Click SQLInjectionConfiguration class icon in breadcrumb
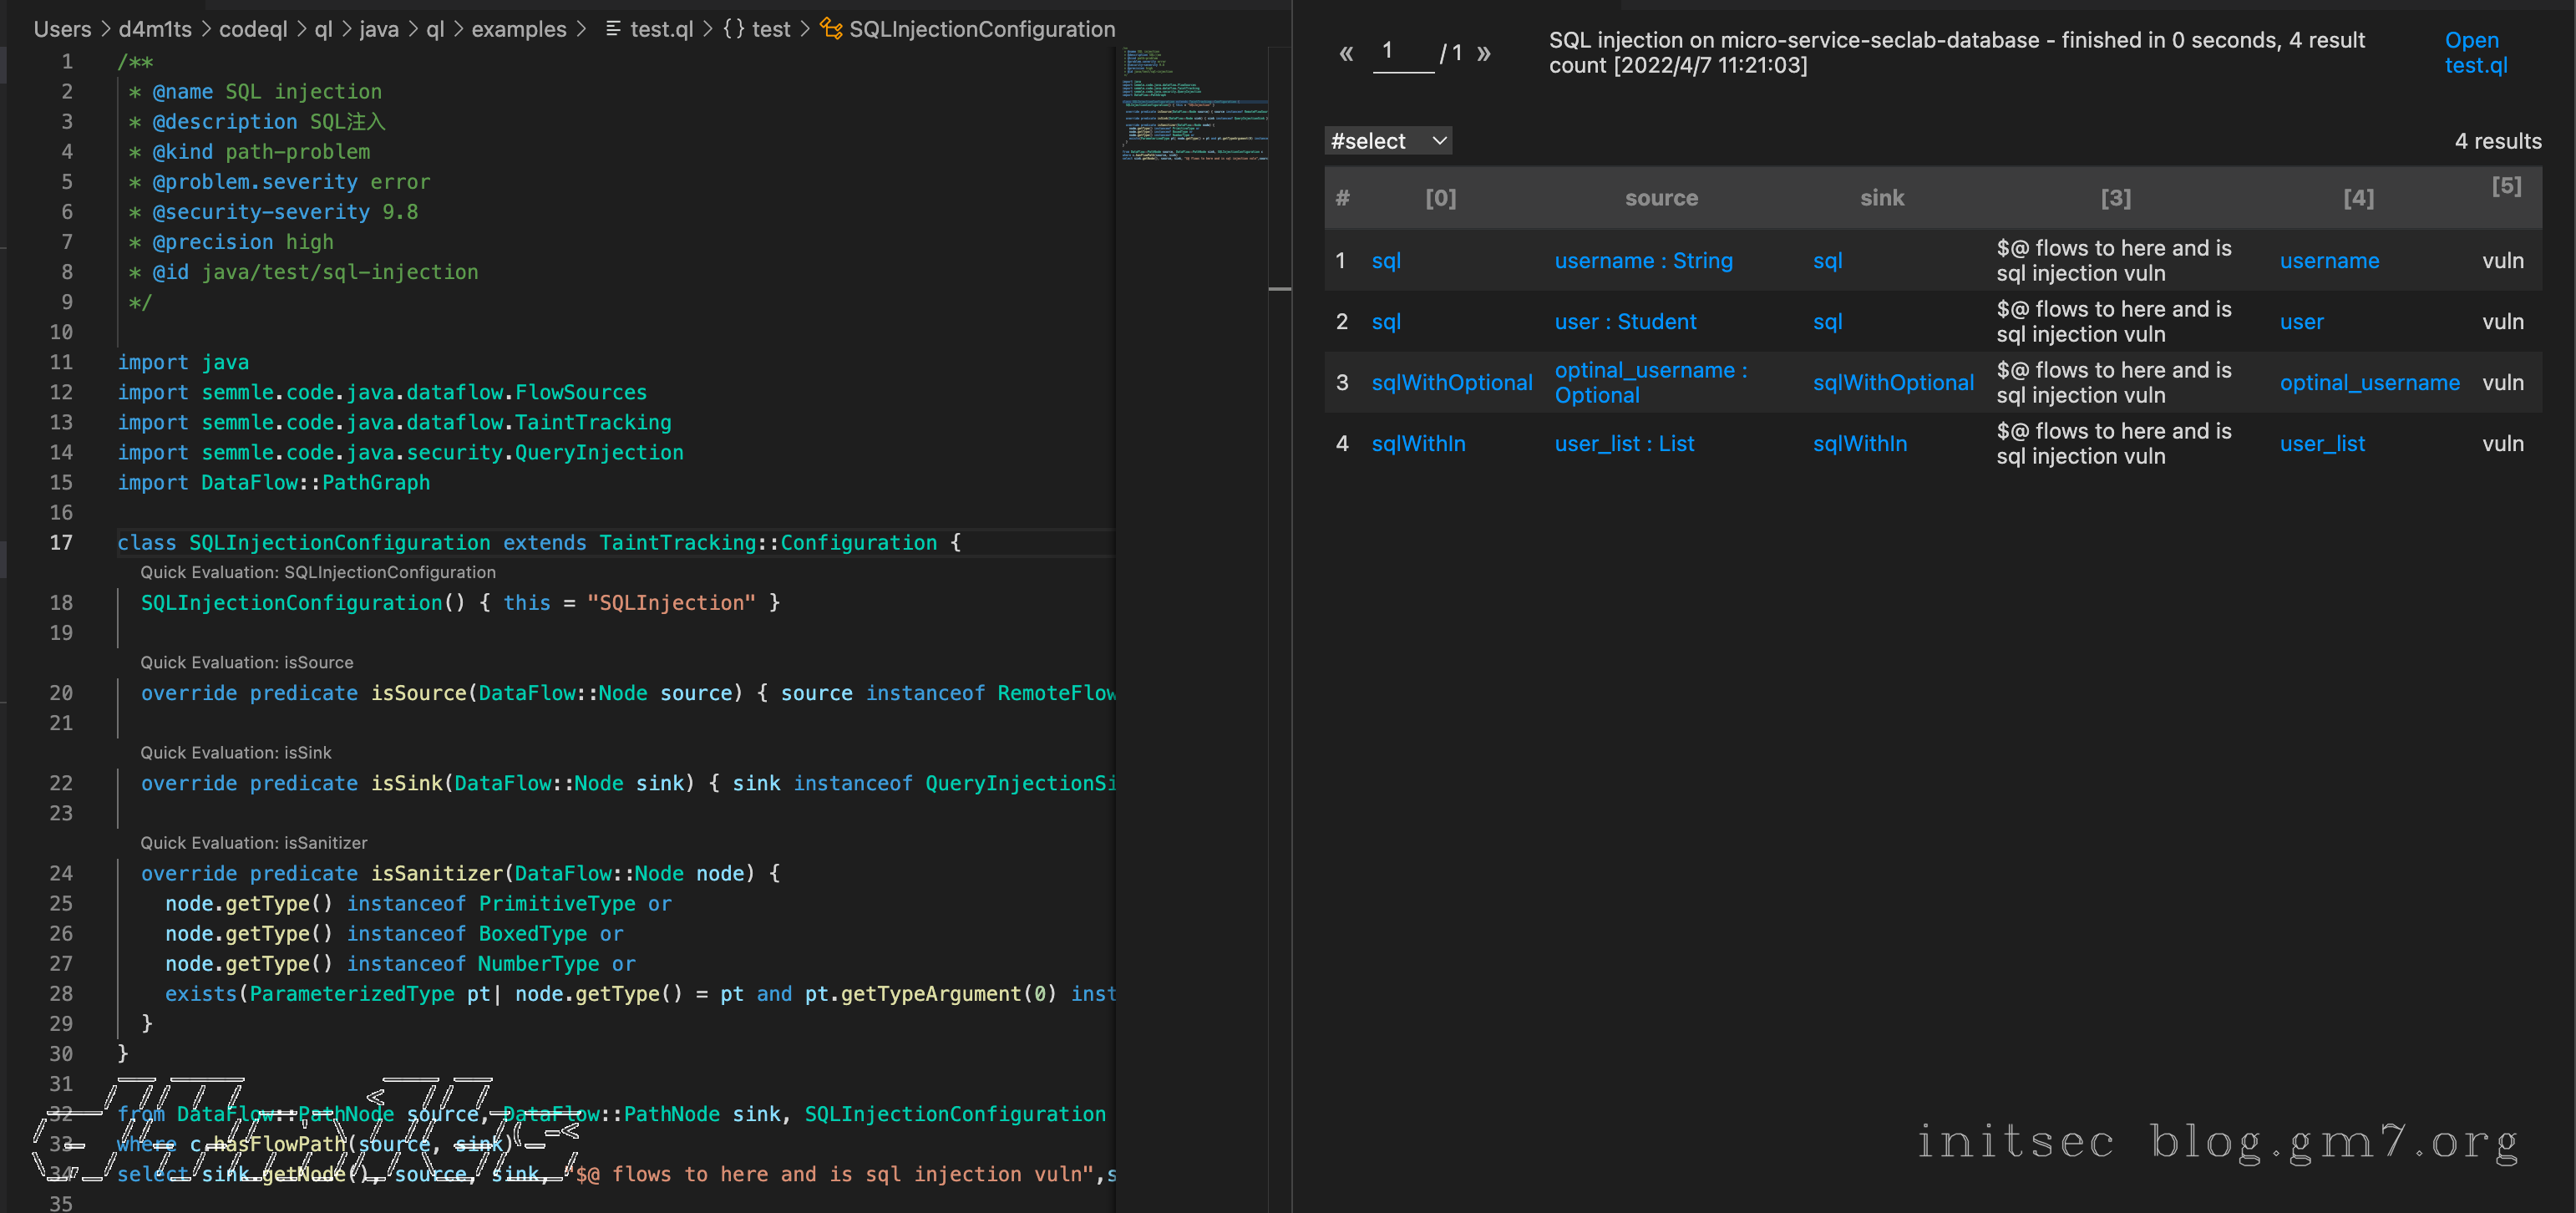The image size is (2576, 1213). [830, 29]
